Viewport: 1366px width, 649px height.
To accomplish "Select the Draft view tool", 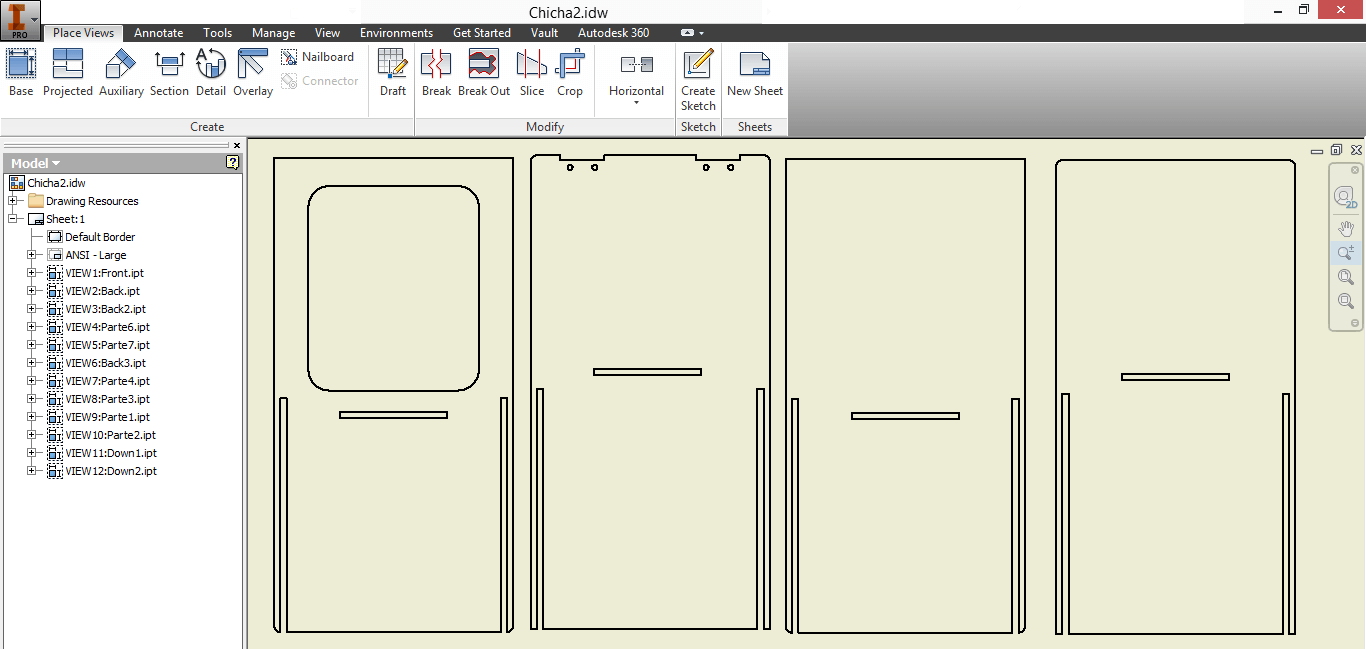I will coord(393,73).
